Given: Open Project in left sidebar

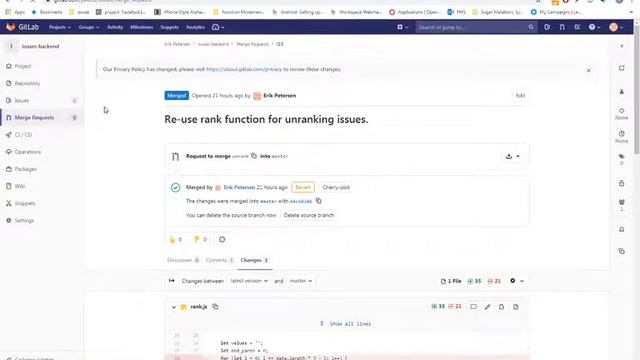Looking at the screenshot, I should click(23, 66).
